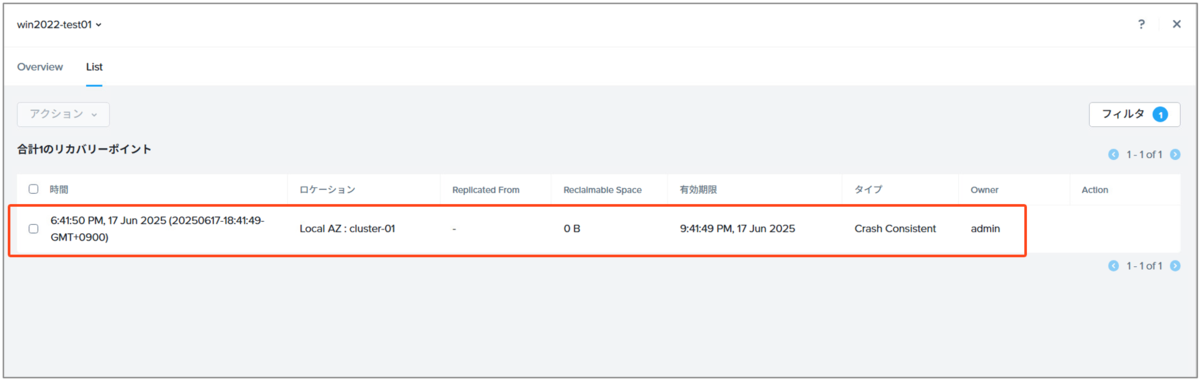This screenshot has width=1200, height=381.
Task: Toggle the select-all checkbox in header
Action: [x=33, y=189]
